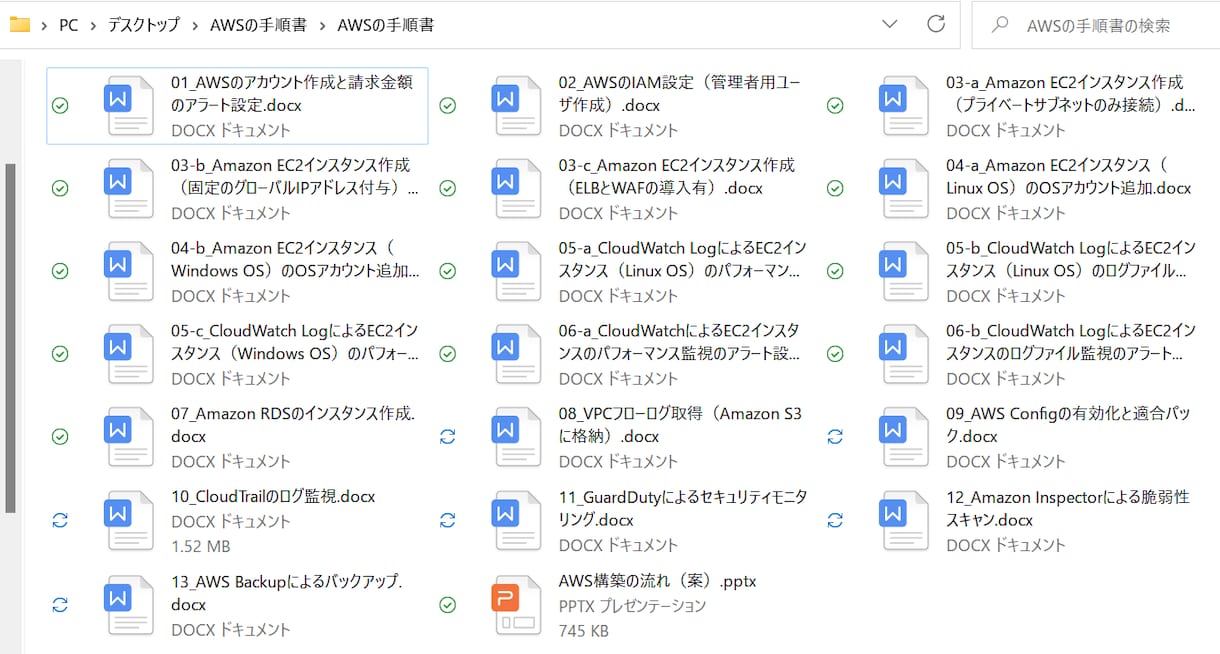
Task: Select the 05-c_CloudWatch Log docx icon
Action: point(129,354)
